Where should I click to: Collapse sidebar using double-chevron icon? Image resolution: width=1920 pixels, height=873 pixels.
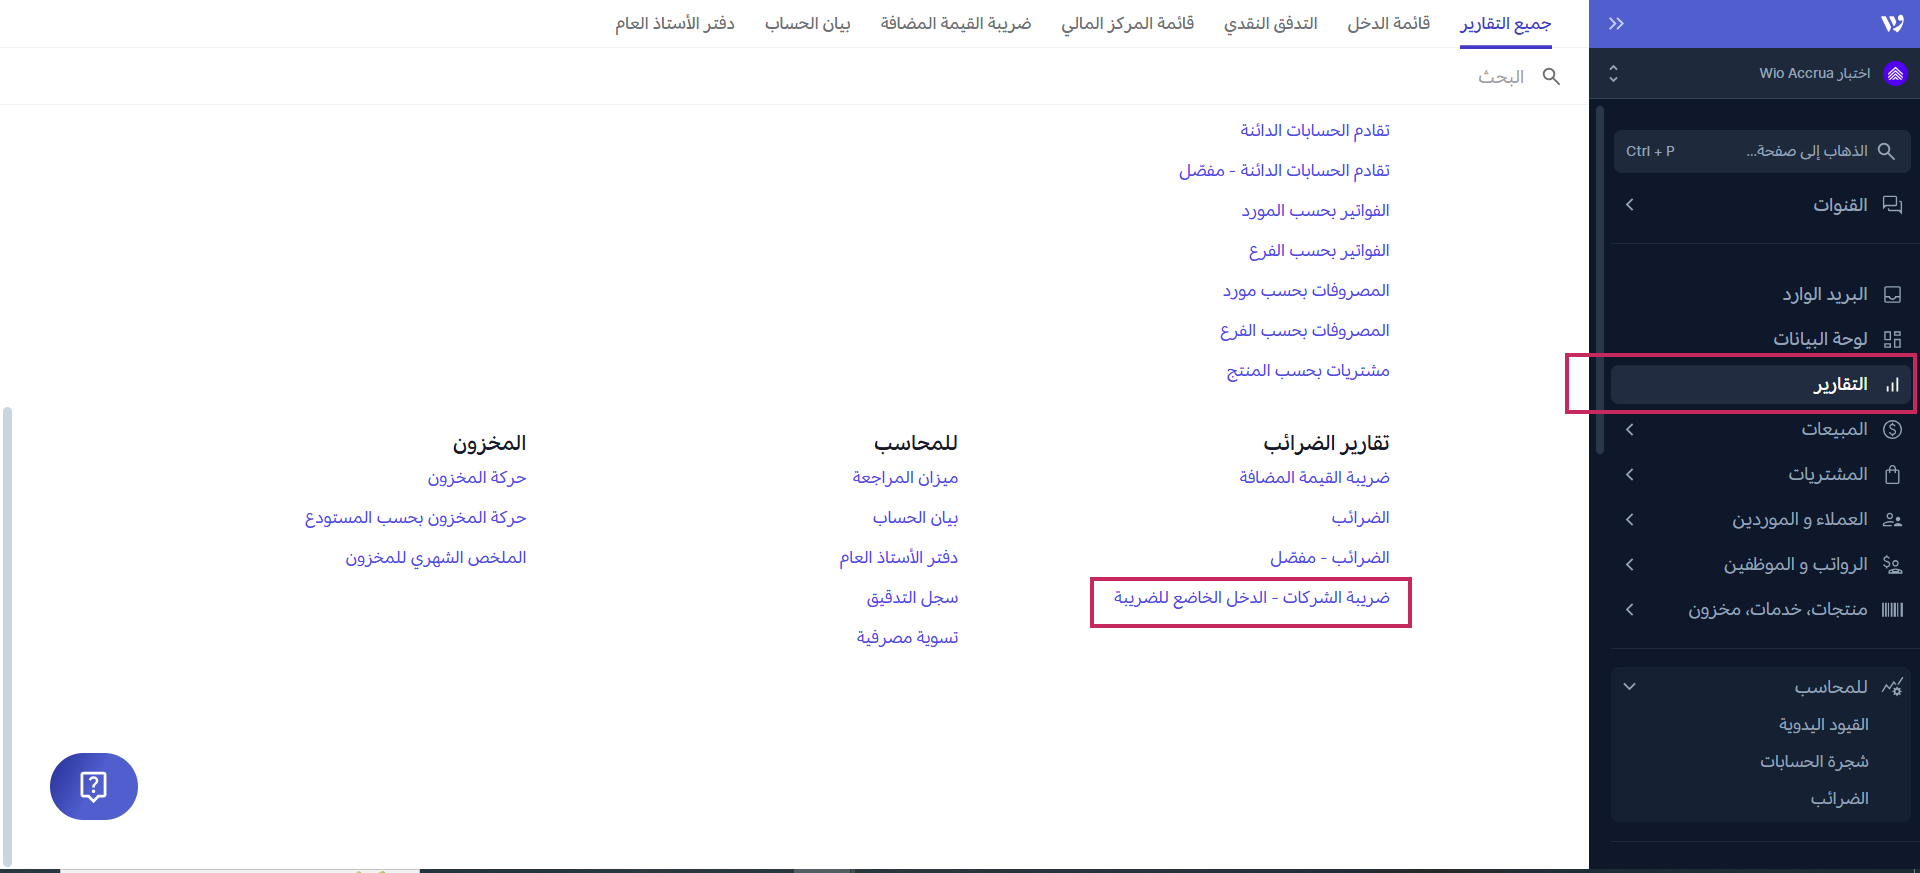(1616, 24)
